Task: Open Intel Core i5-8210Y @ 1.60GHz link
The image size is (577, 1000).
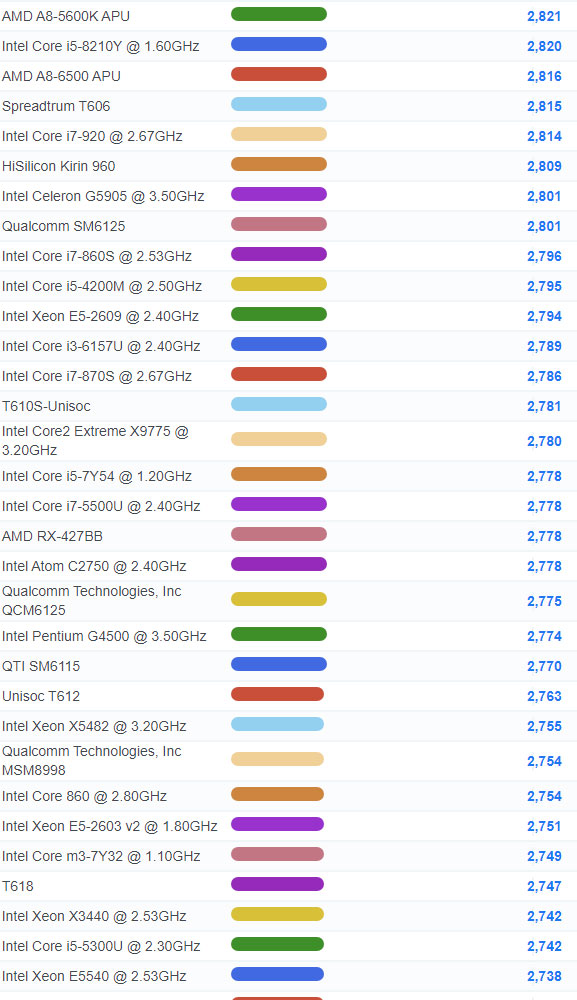Action: point(101,46)
